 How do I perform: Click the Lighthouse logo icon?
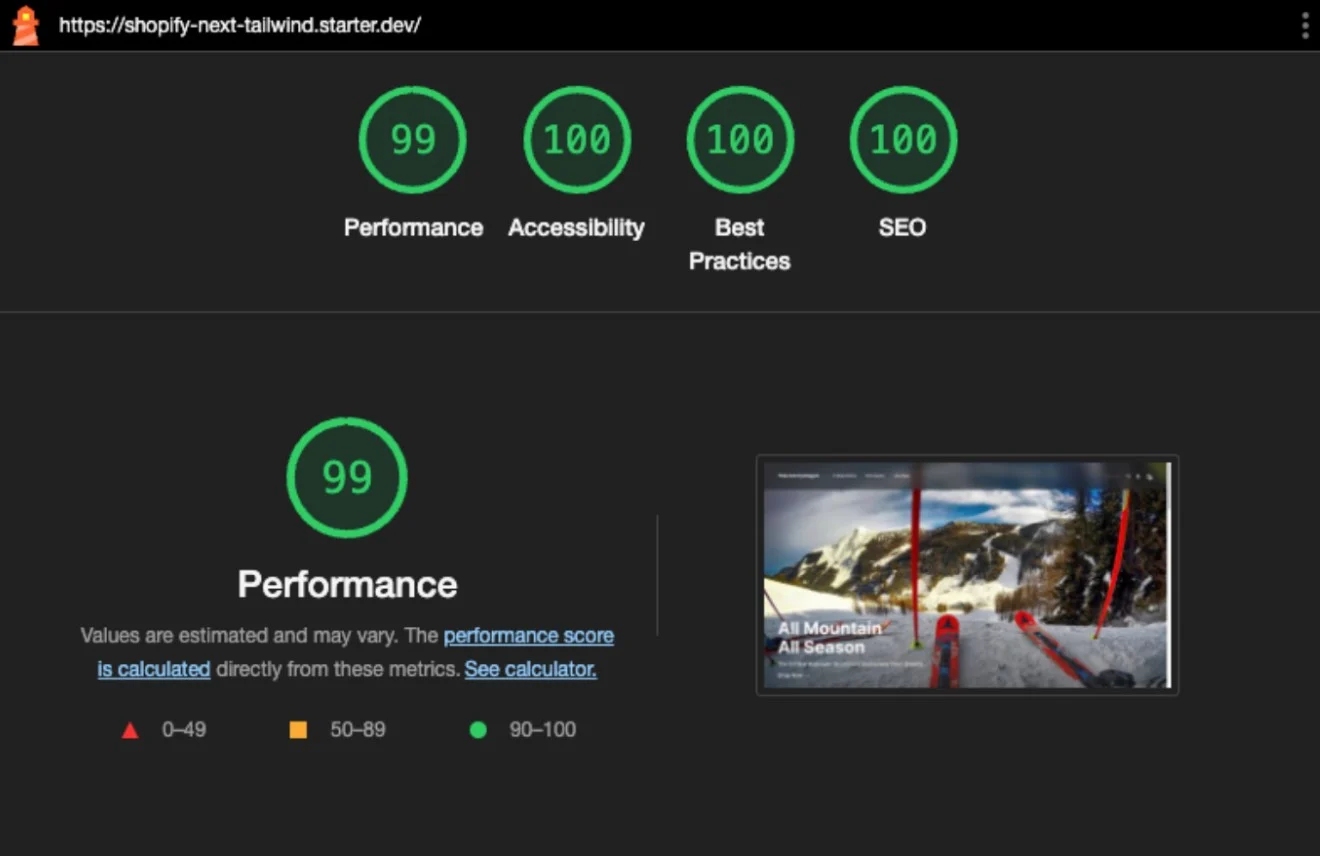pyautogui.click(x=24, y=25)
